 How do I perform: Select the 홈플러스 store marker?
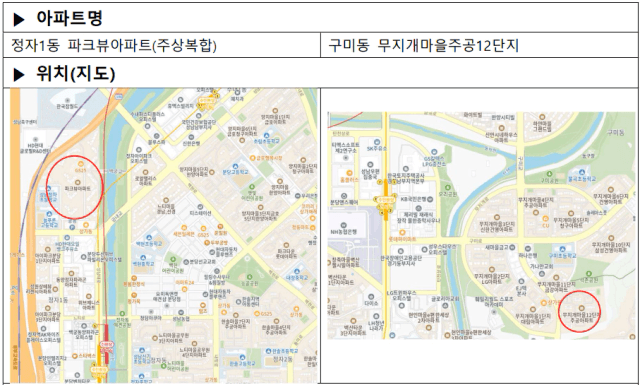[349, 173]
